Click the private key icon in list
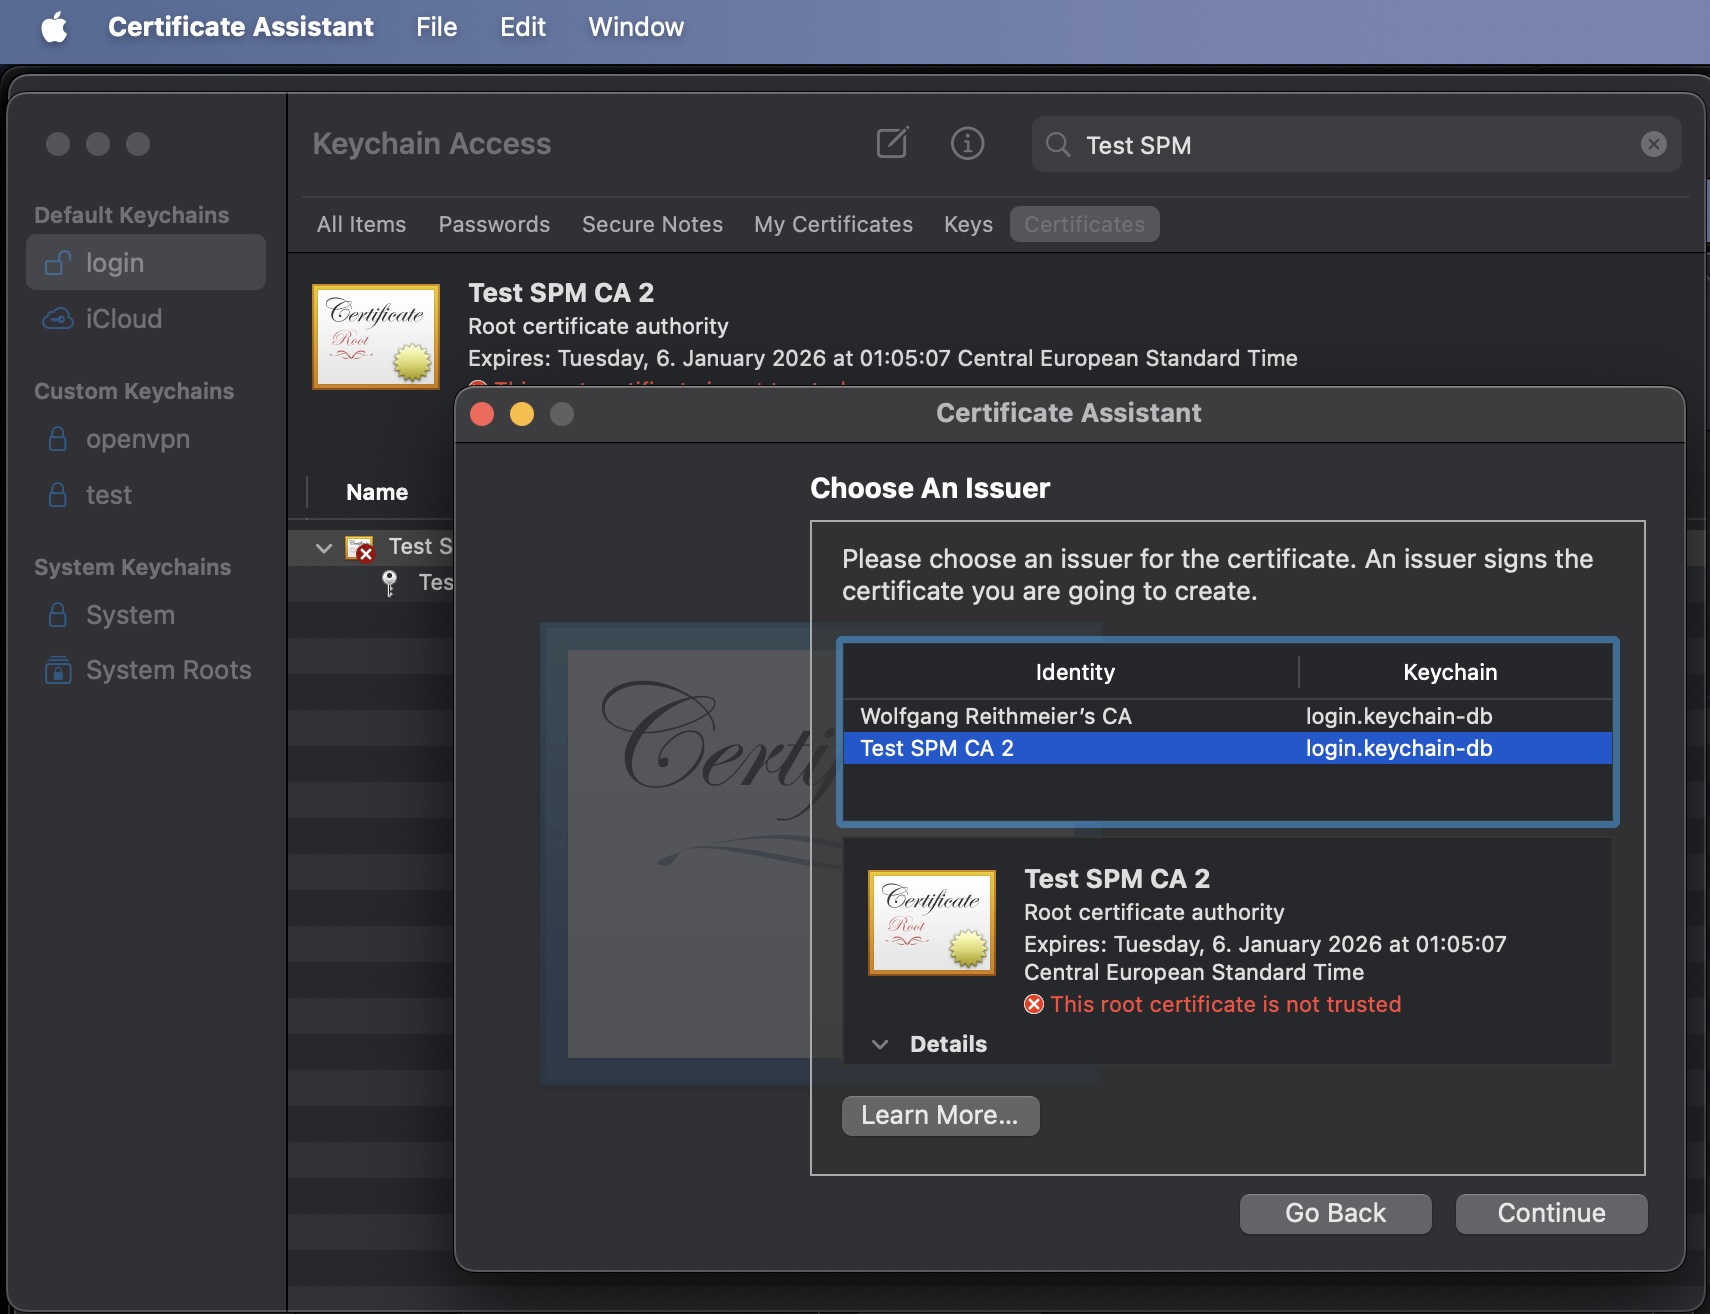 click(x=390, y=583)
